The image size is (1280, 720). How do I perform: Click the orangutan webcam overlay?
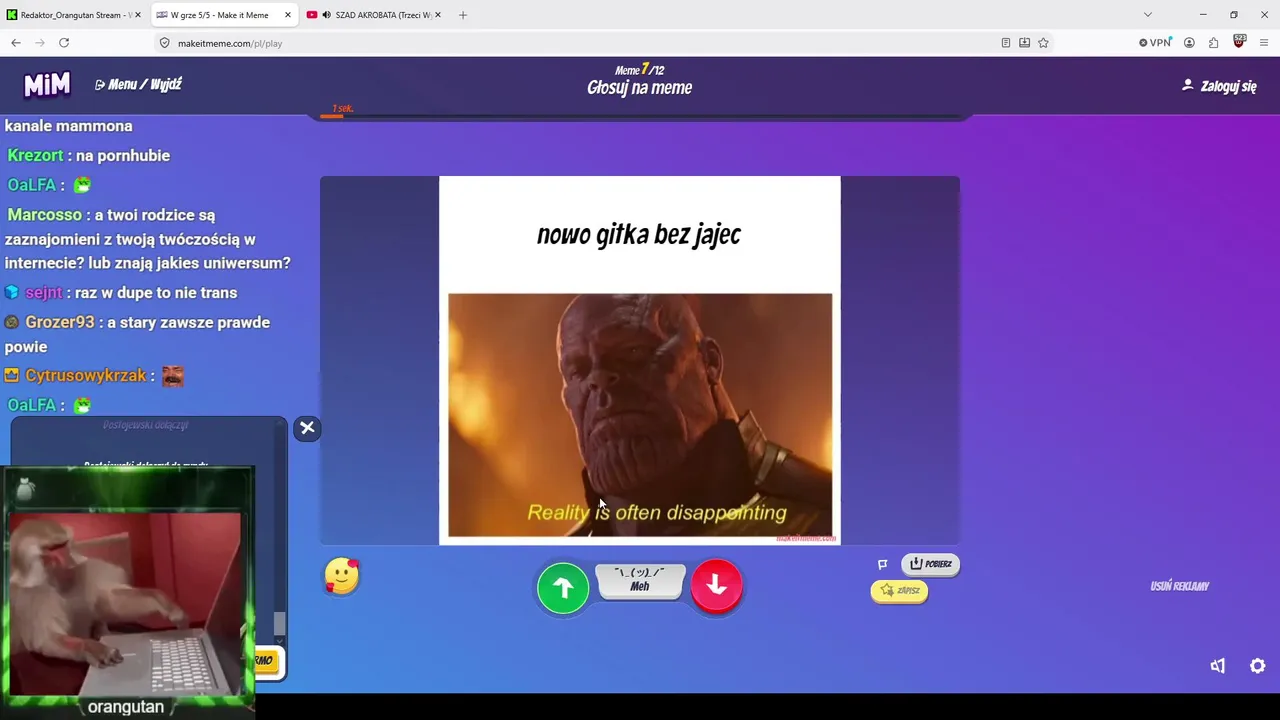[127, 591]
